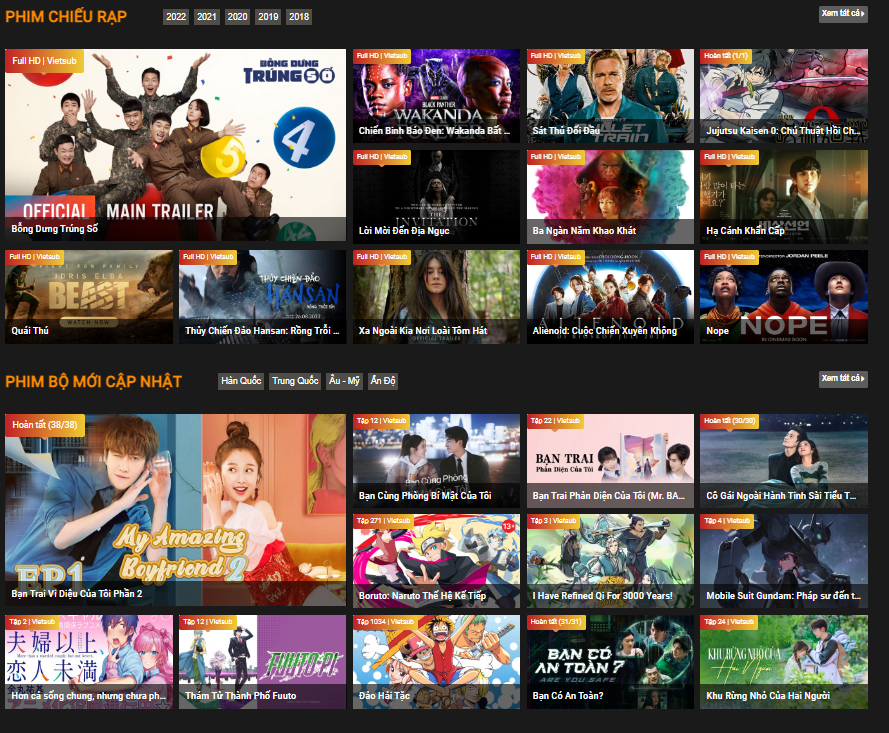The height and width of the screenshot is (733, 889).
Task: Open Bạn Trai Phản Diện Của Tôi card
Action: pos(610,461)
